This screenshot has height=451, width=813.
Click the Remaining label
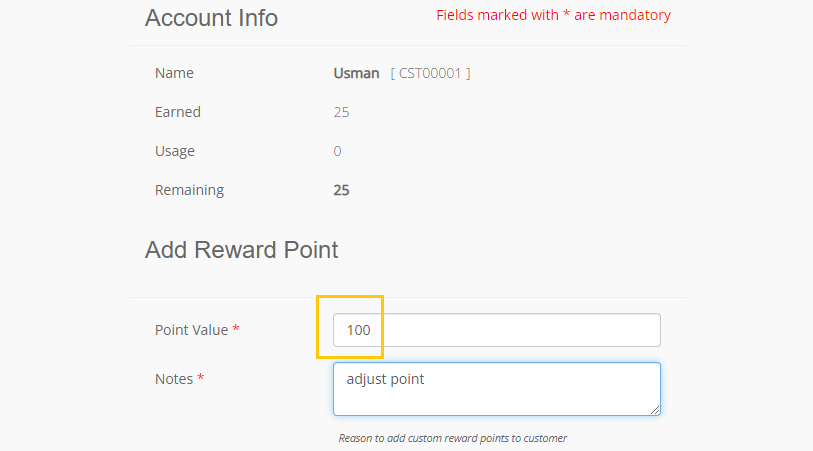tap(189, 190)
